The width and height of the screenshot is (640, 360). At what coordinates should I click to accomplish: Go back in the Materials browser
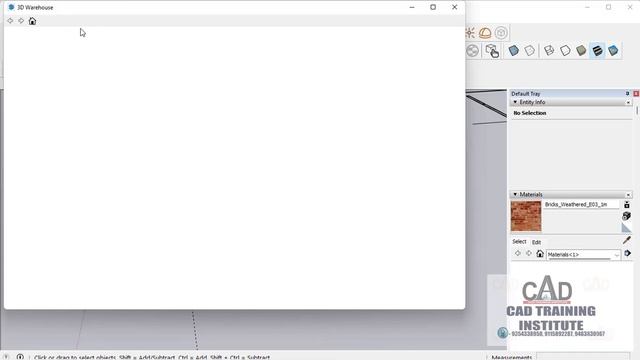tap(518, 253)
